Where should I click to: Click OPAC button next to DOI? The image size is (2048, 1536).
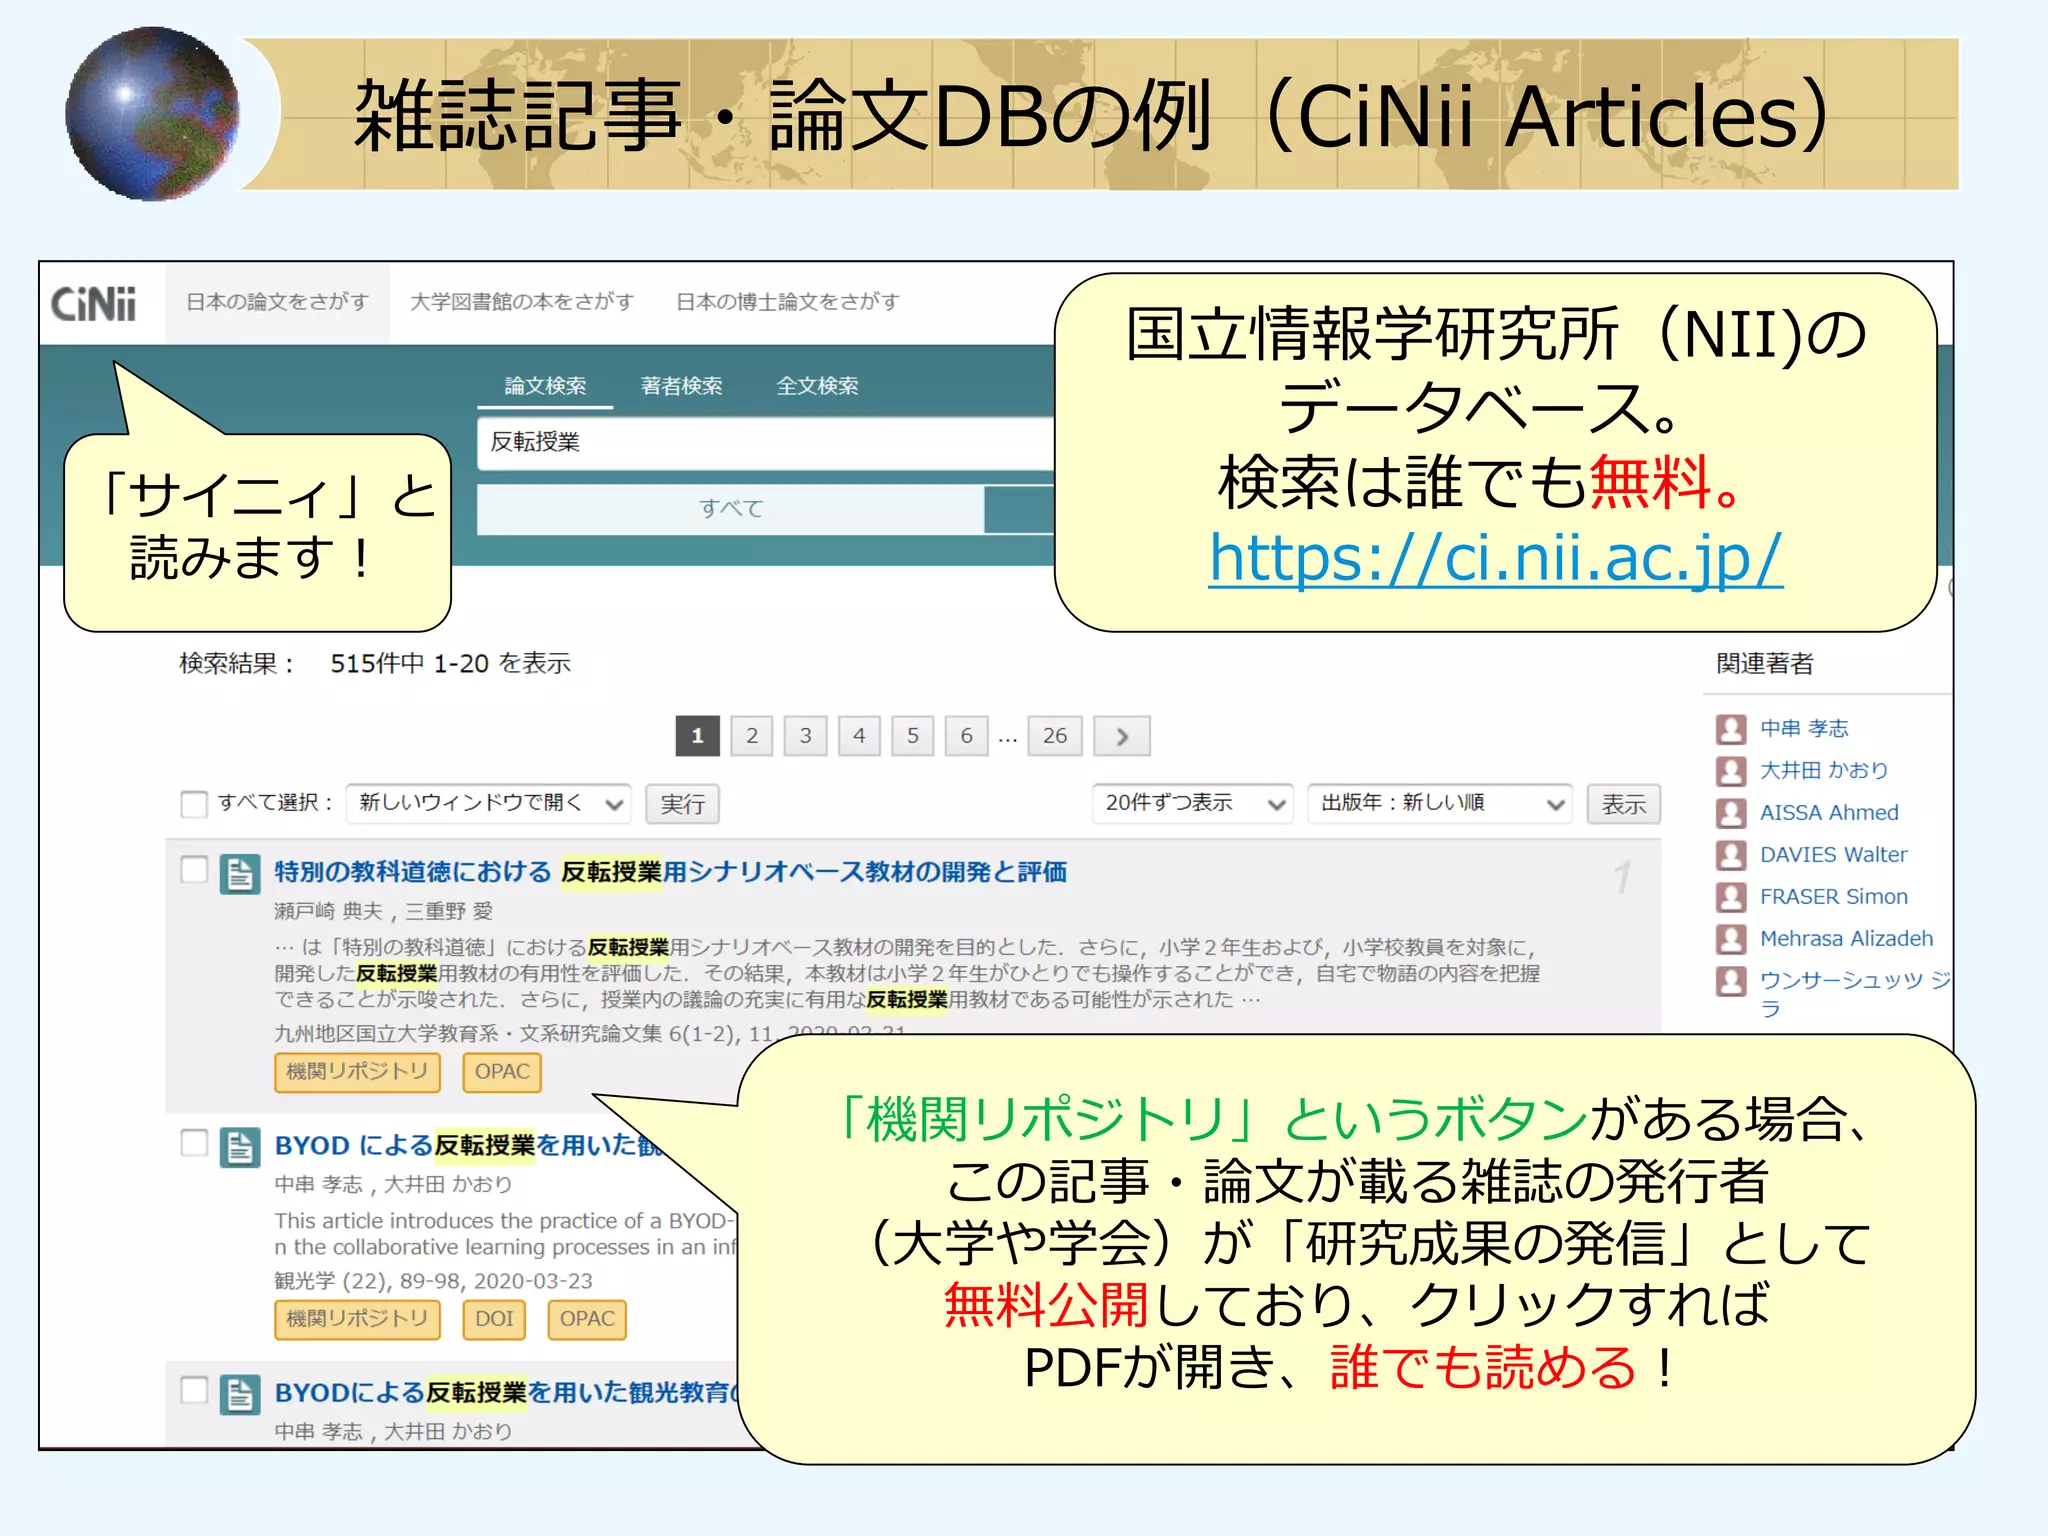pyautogui.click(x=587, y=1319)
